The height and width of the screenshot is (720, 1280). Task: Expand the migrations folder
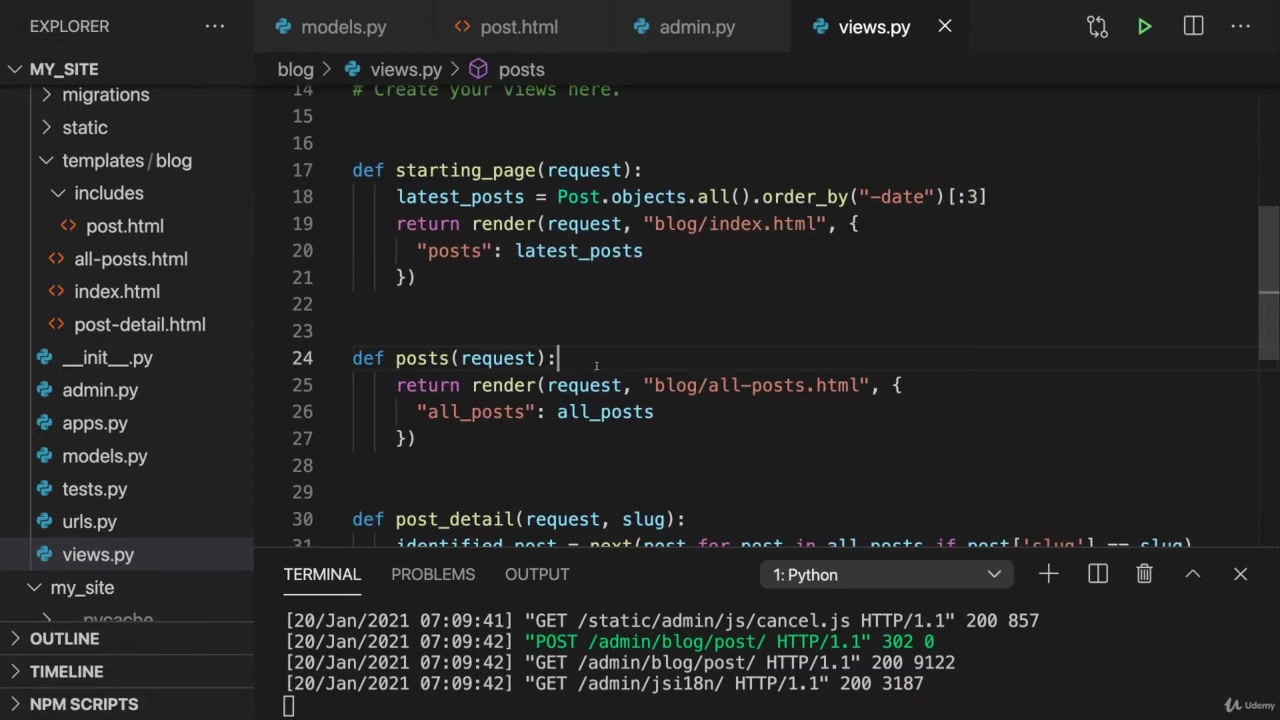[105, 95]
